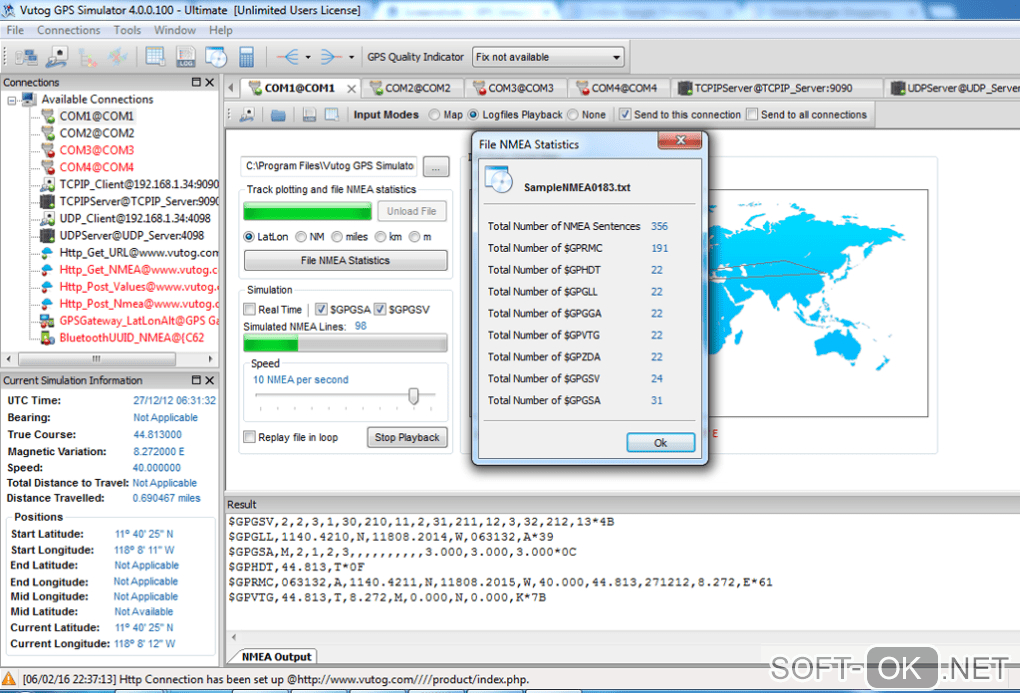This screenshot has width=1020, height=693.
Task: Click the log save icon in tab toolbar
Action: pyautogui.click(x=309, y=115)
